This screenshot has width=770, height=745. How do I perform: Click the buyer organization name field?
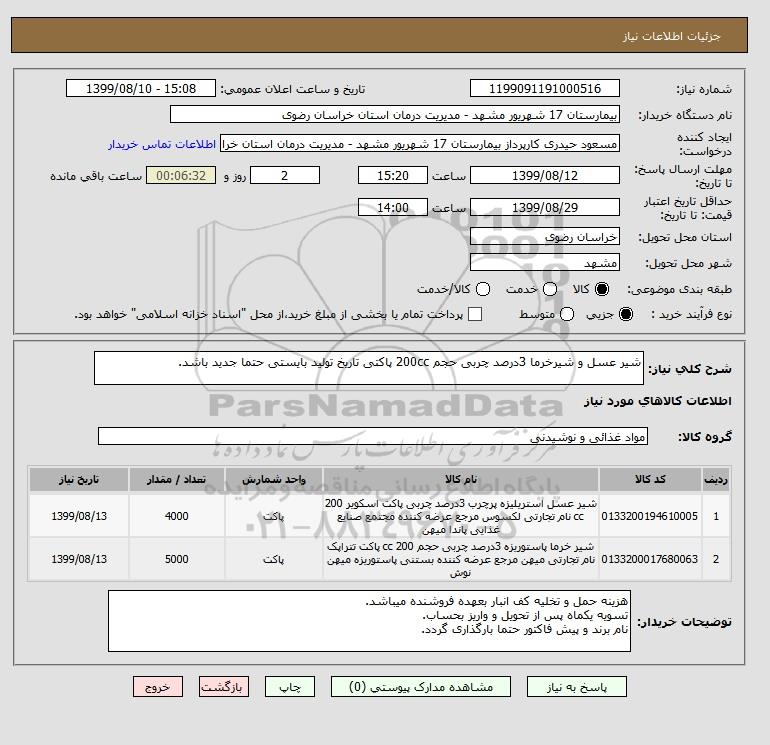pos(395,114)
